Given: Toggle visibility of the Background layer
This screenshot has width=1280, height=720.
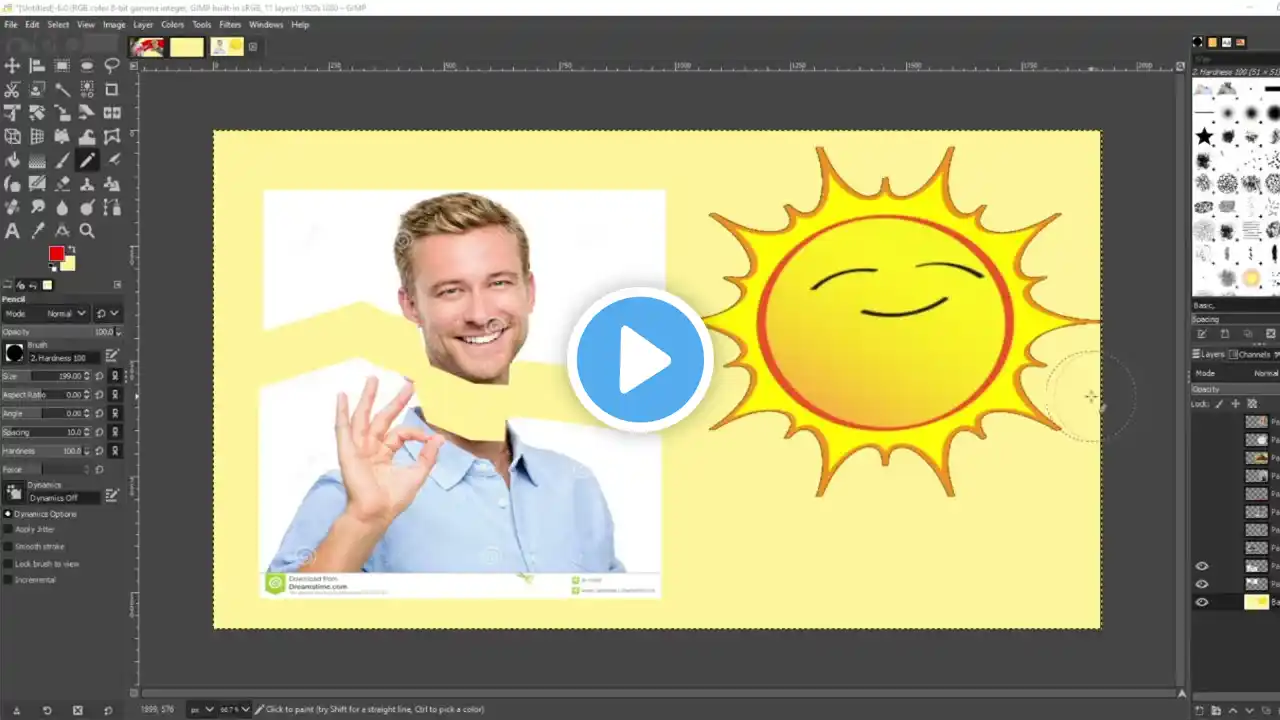Looking at the screenshot, I should pyautogui.click(x=1202, y=602).
